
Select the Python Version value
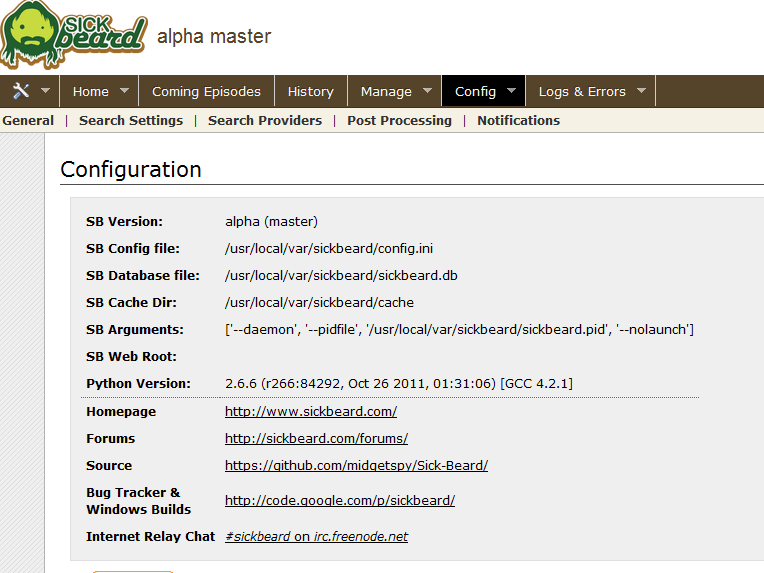(x=399, y=384)
